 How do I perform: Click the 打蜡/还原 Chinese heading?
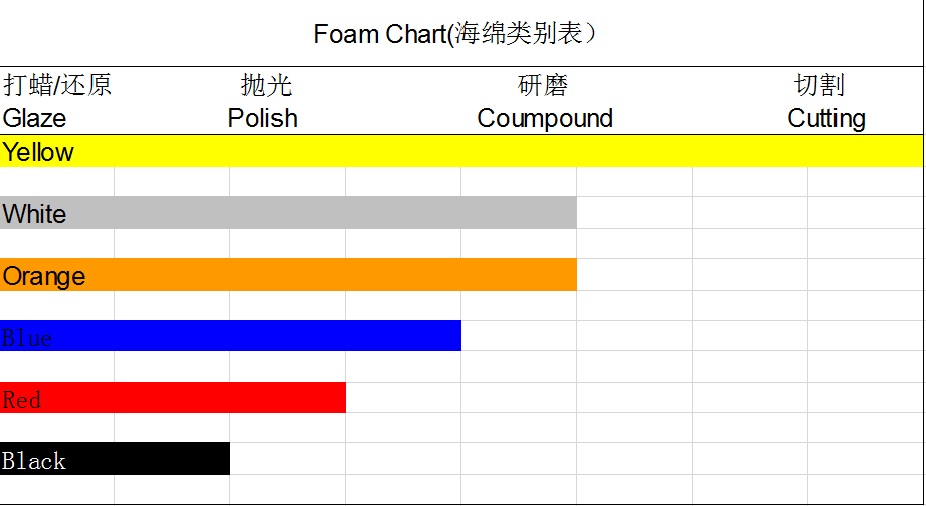click(57, 85)
